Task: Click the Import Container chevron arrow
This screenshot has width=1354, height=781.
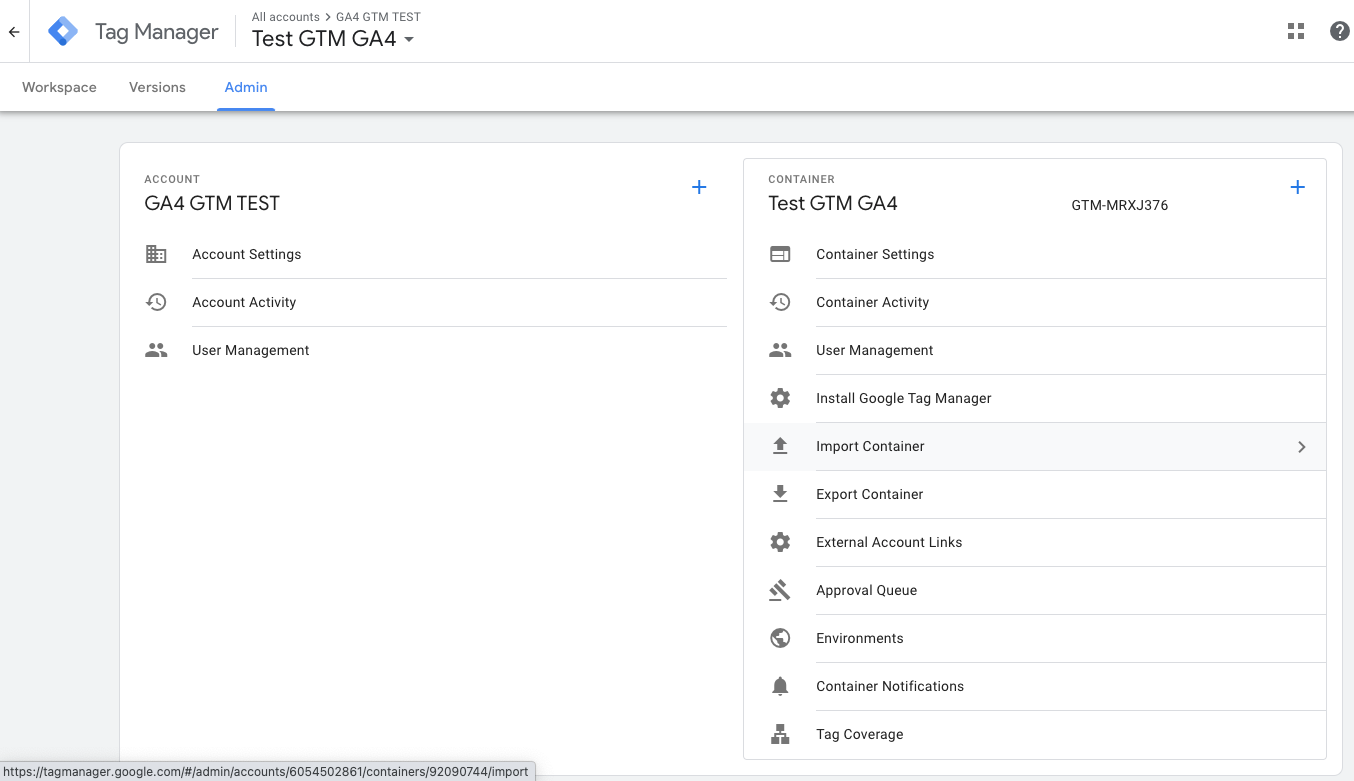Action: 1301,447
